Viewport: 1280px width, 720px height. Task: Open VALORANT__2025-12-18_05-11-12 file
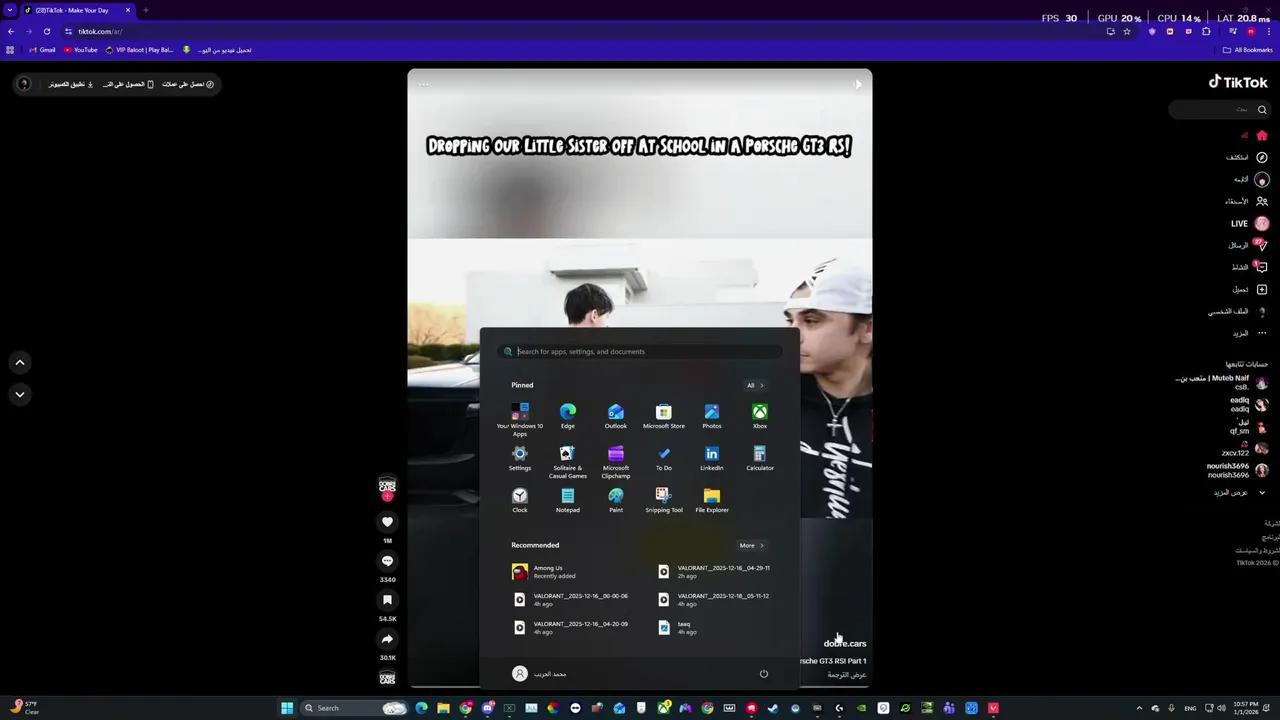716,600
